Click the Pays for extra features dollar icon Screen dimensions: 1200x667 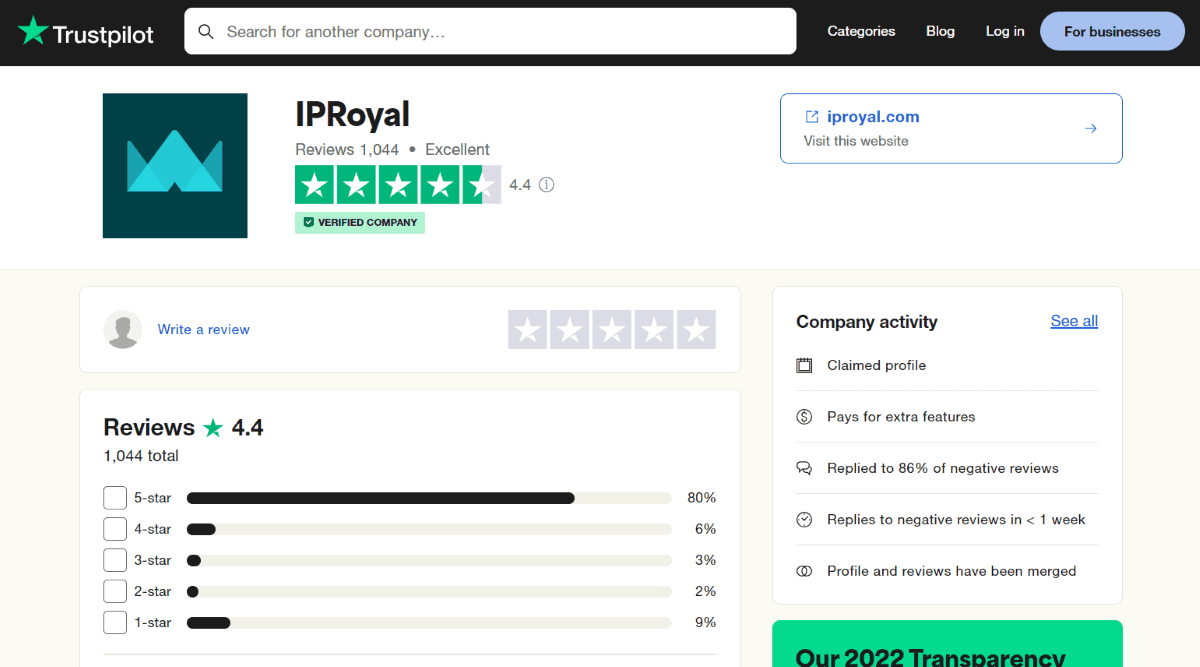pyautogui.click(x=804, y=417)
